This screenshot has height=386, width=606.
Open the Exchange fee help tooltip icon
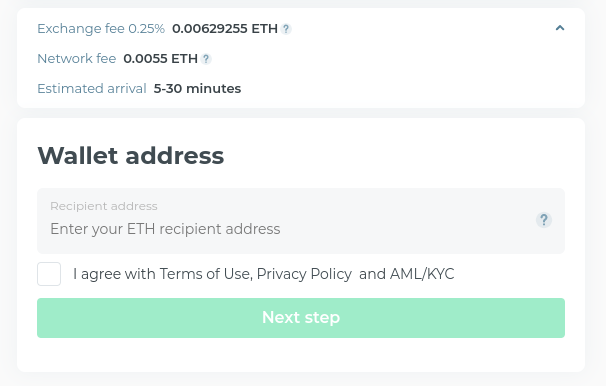[286, 29]
